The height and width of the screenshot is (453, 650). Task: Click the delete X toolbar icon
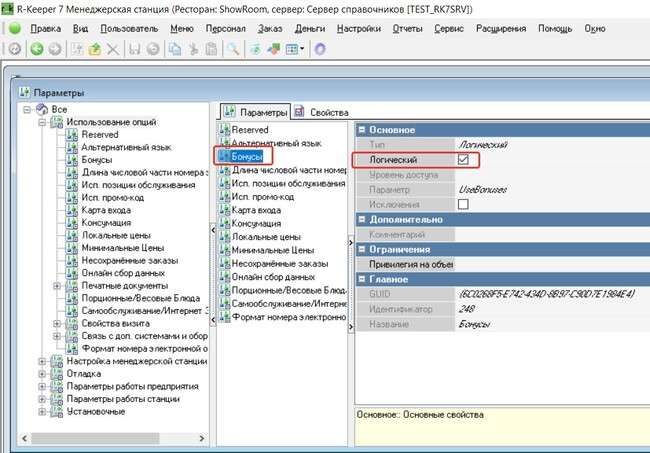(111, 48)
